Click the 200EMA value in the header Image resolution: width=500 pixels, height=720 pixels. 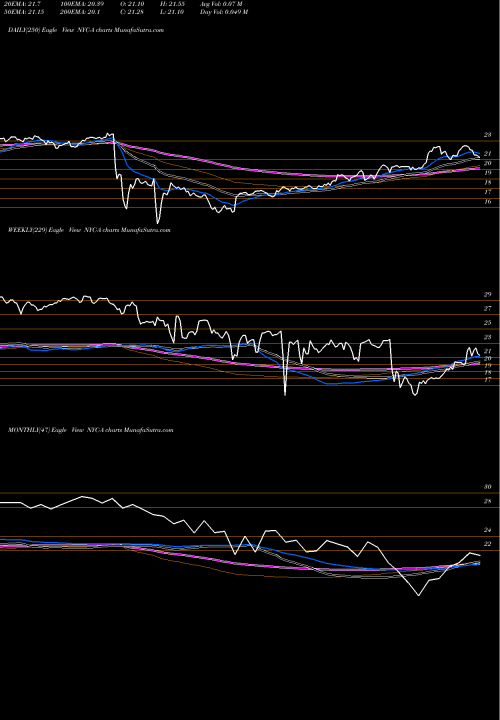pyautogui.click(x=80, y=12)
